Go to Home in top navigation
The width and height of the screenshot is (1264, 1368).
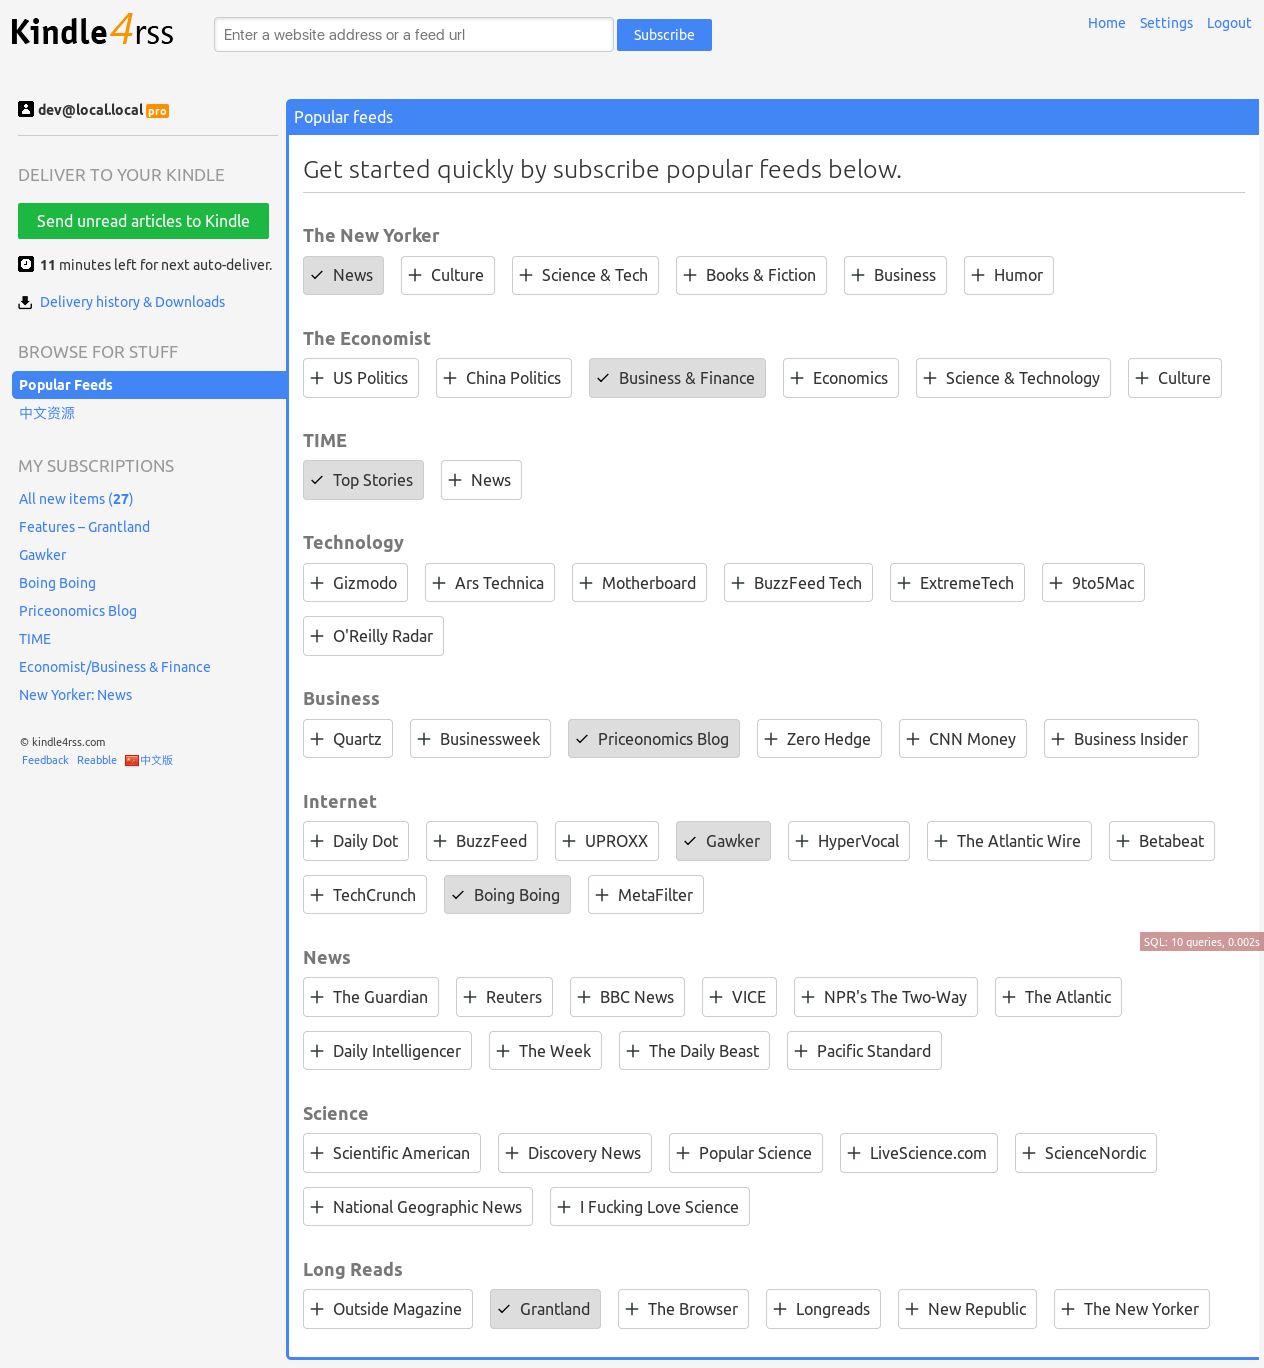click(x=1106, y=23)
